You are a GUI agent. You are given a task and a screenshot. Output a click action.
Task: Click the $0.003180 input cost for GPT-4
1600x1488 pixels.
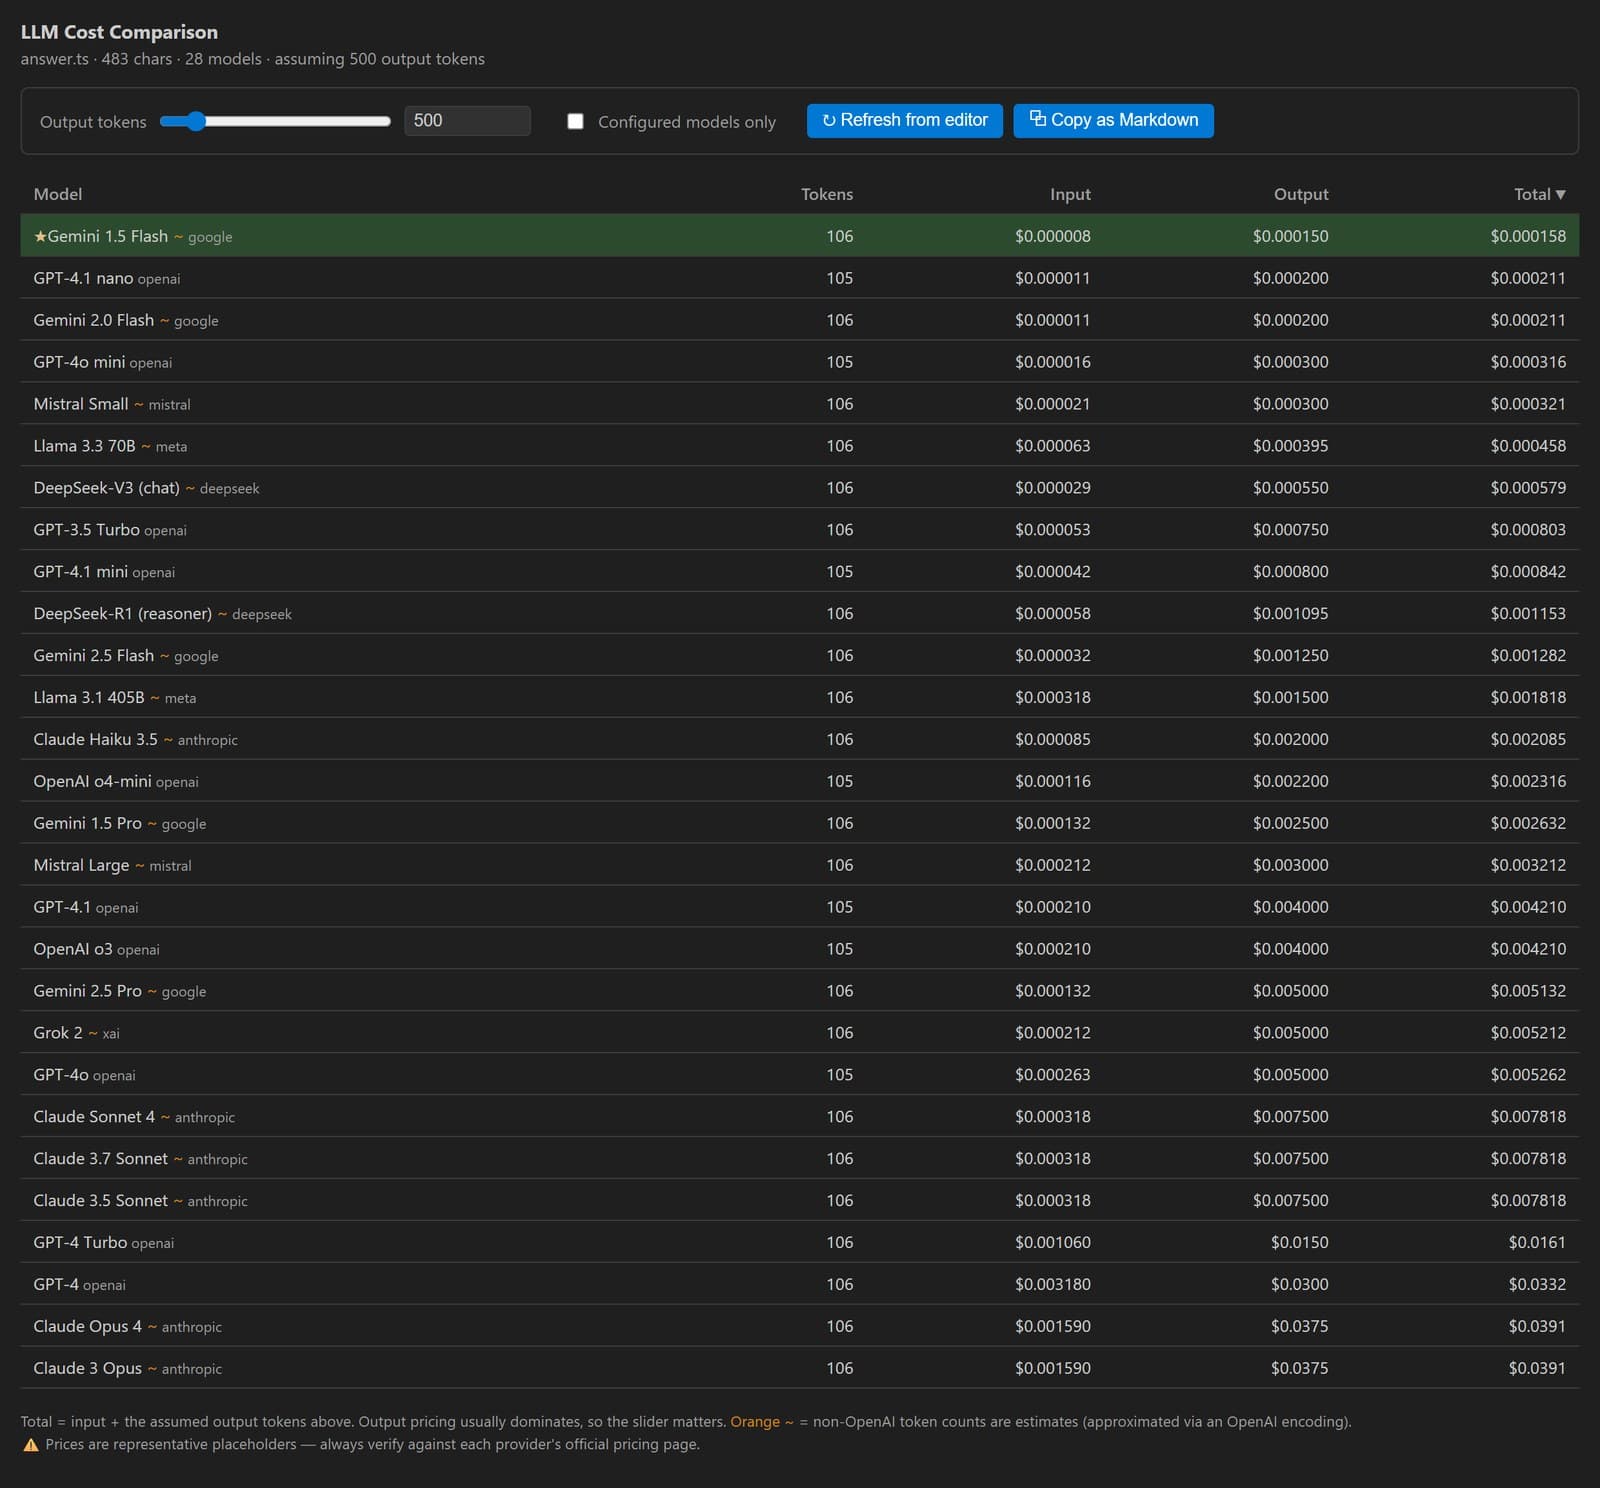tap(1052, 1286)
